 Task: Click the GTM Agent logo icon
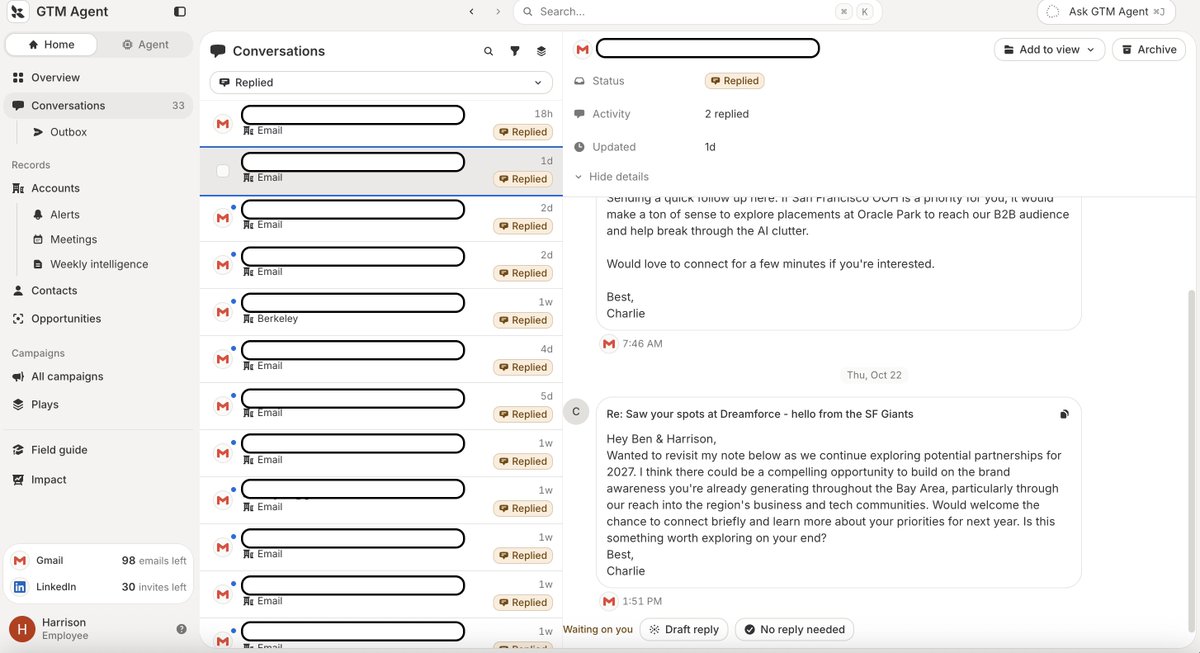pos(18,12)
